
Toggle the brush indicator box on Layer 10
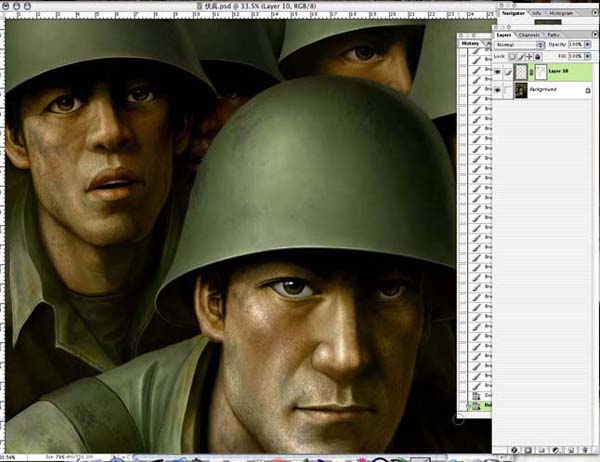[x=508, y=72]
